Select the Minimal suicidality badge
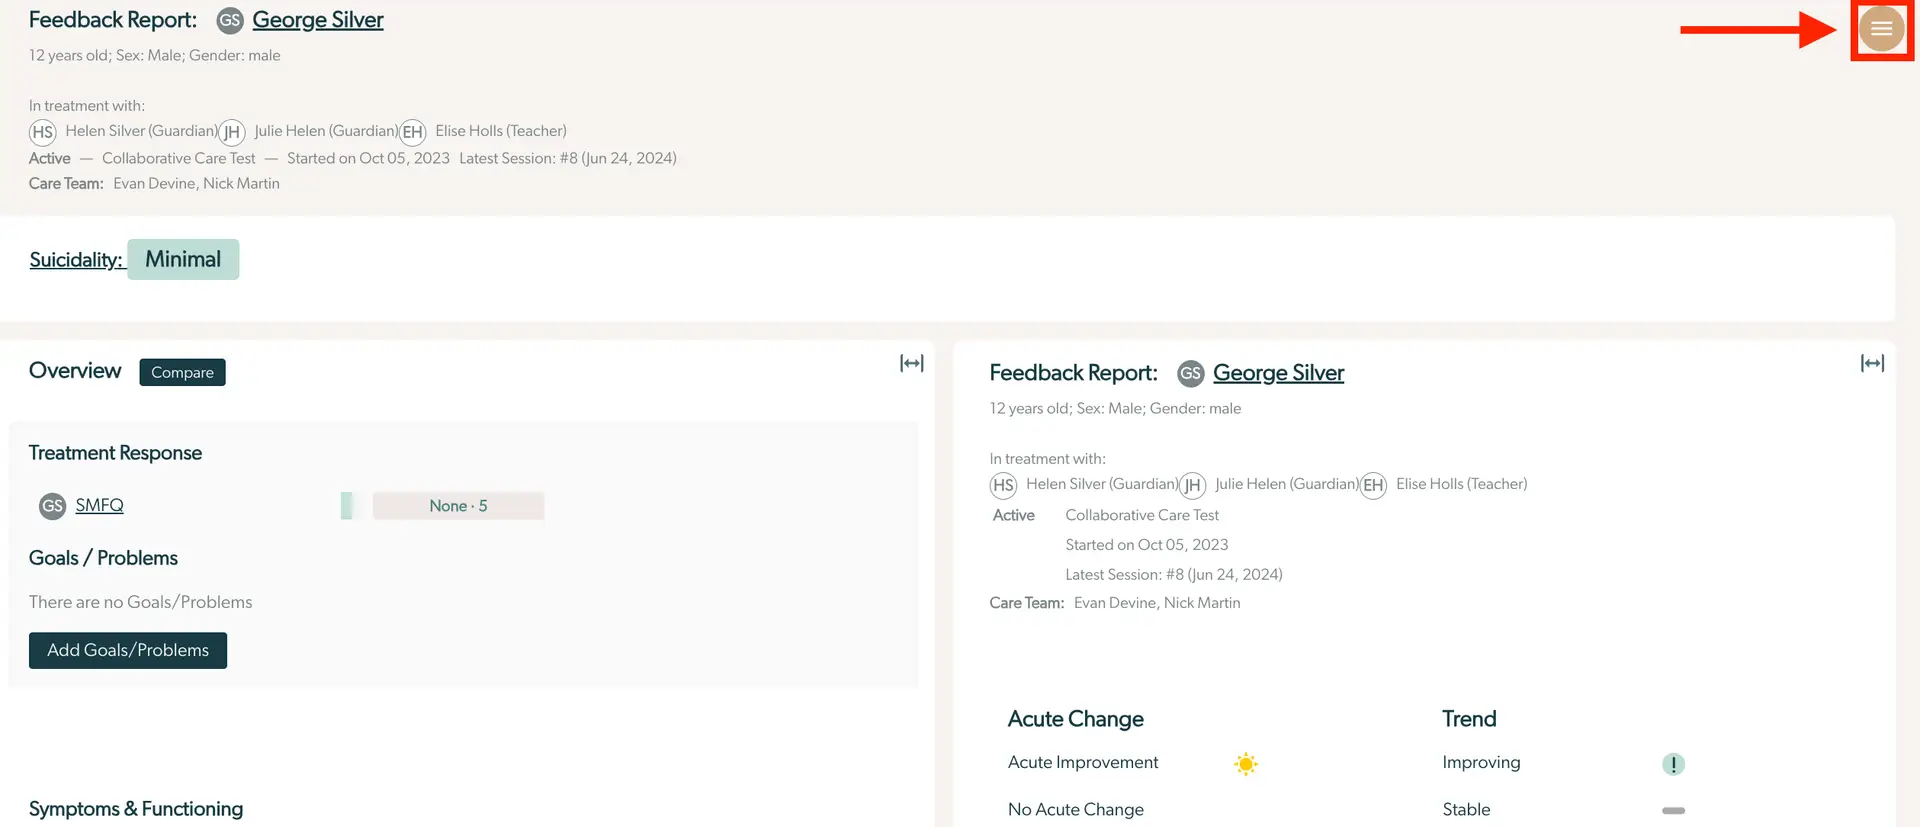 click(183, 260)
